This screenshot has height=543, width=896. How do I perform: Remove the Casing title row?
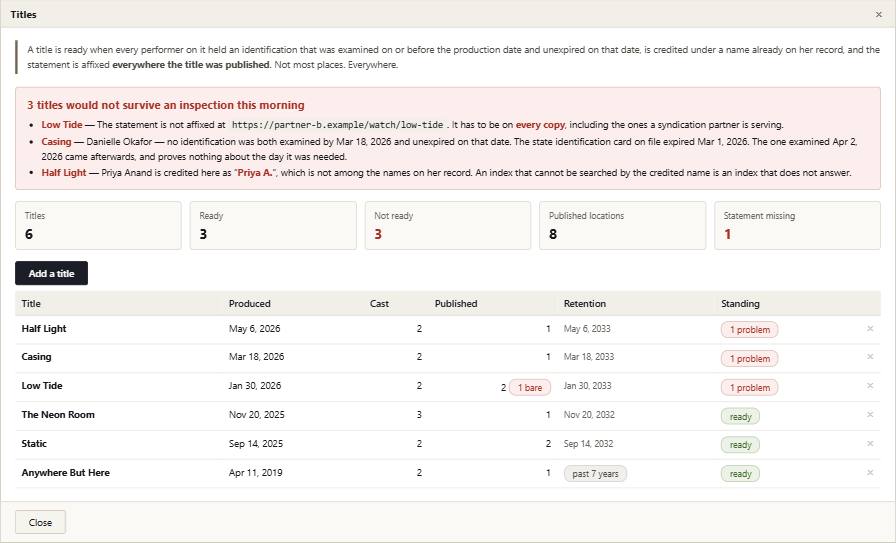[x=870, y=357]
